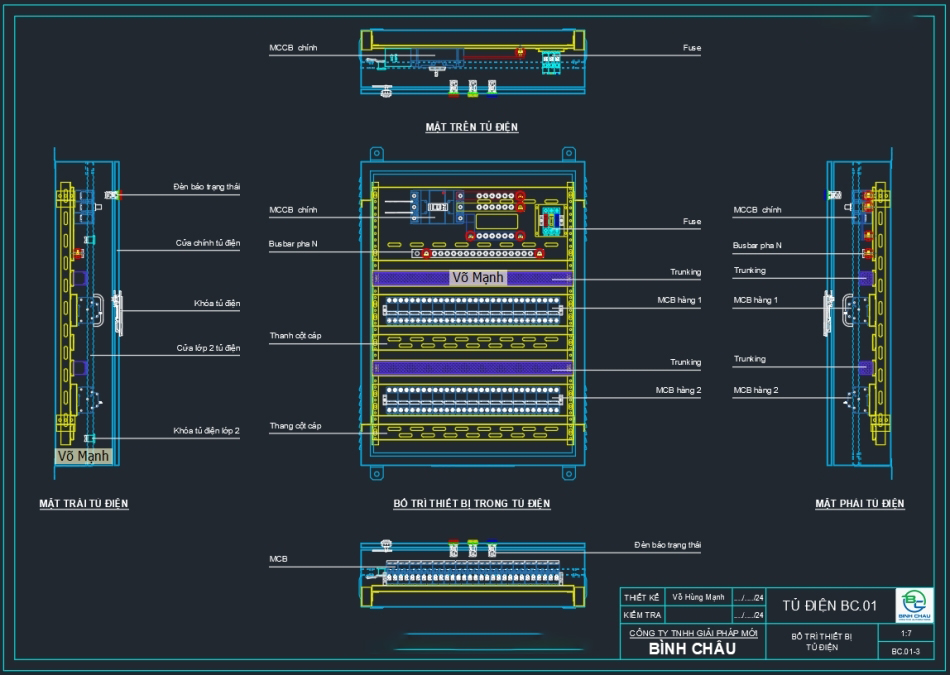This screenshot has height=675, width=950.
Task: Click the Khóa tủ điện lớp 2 annotation label
Action: (x=206, y=431)
